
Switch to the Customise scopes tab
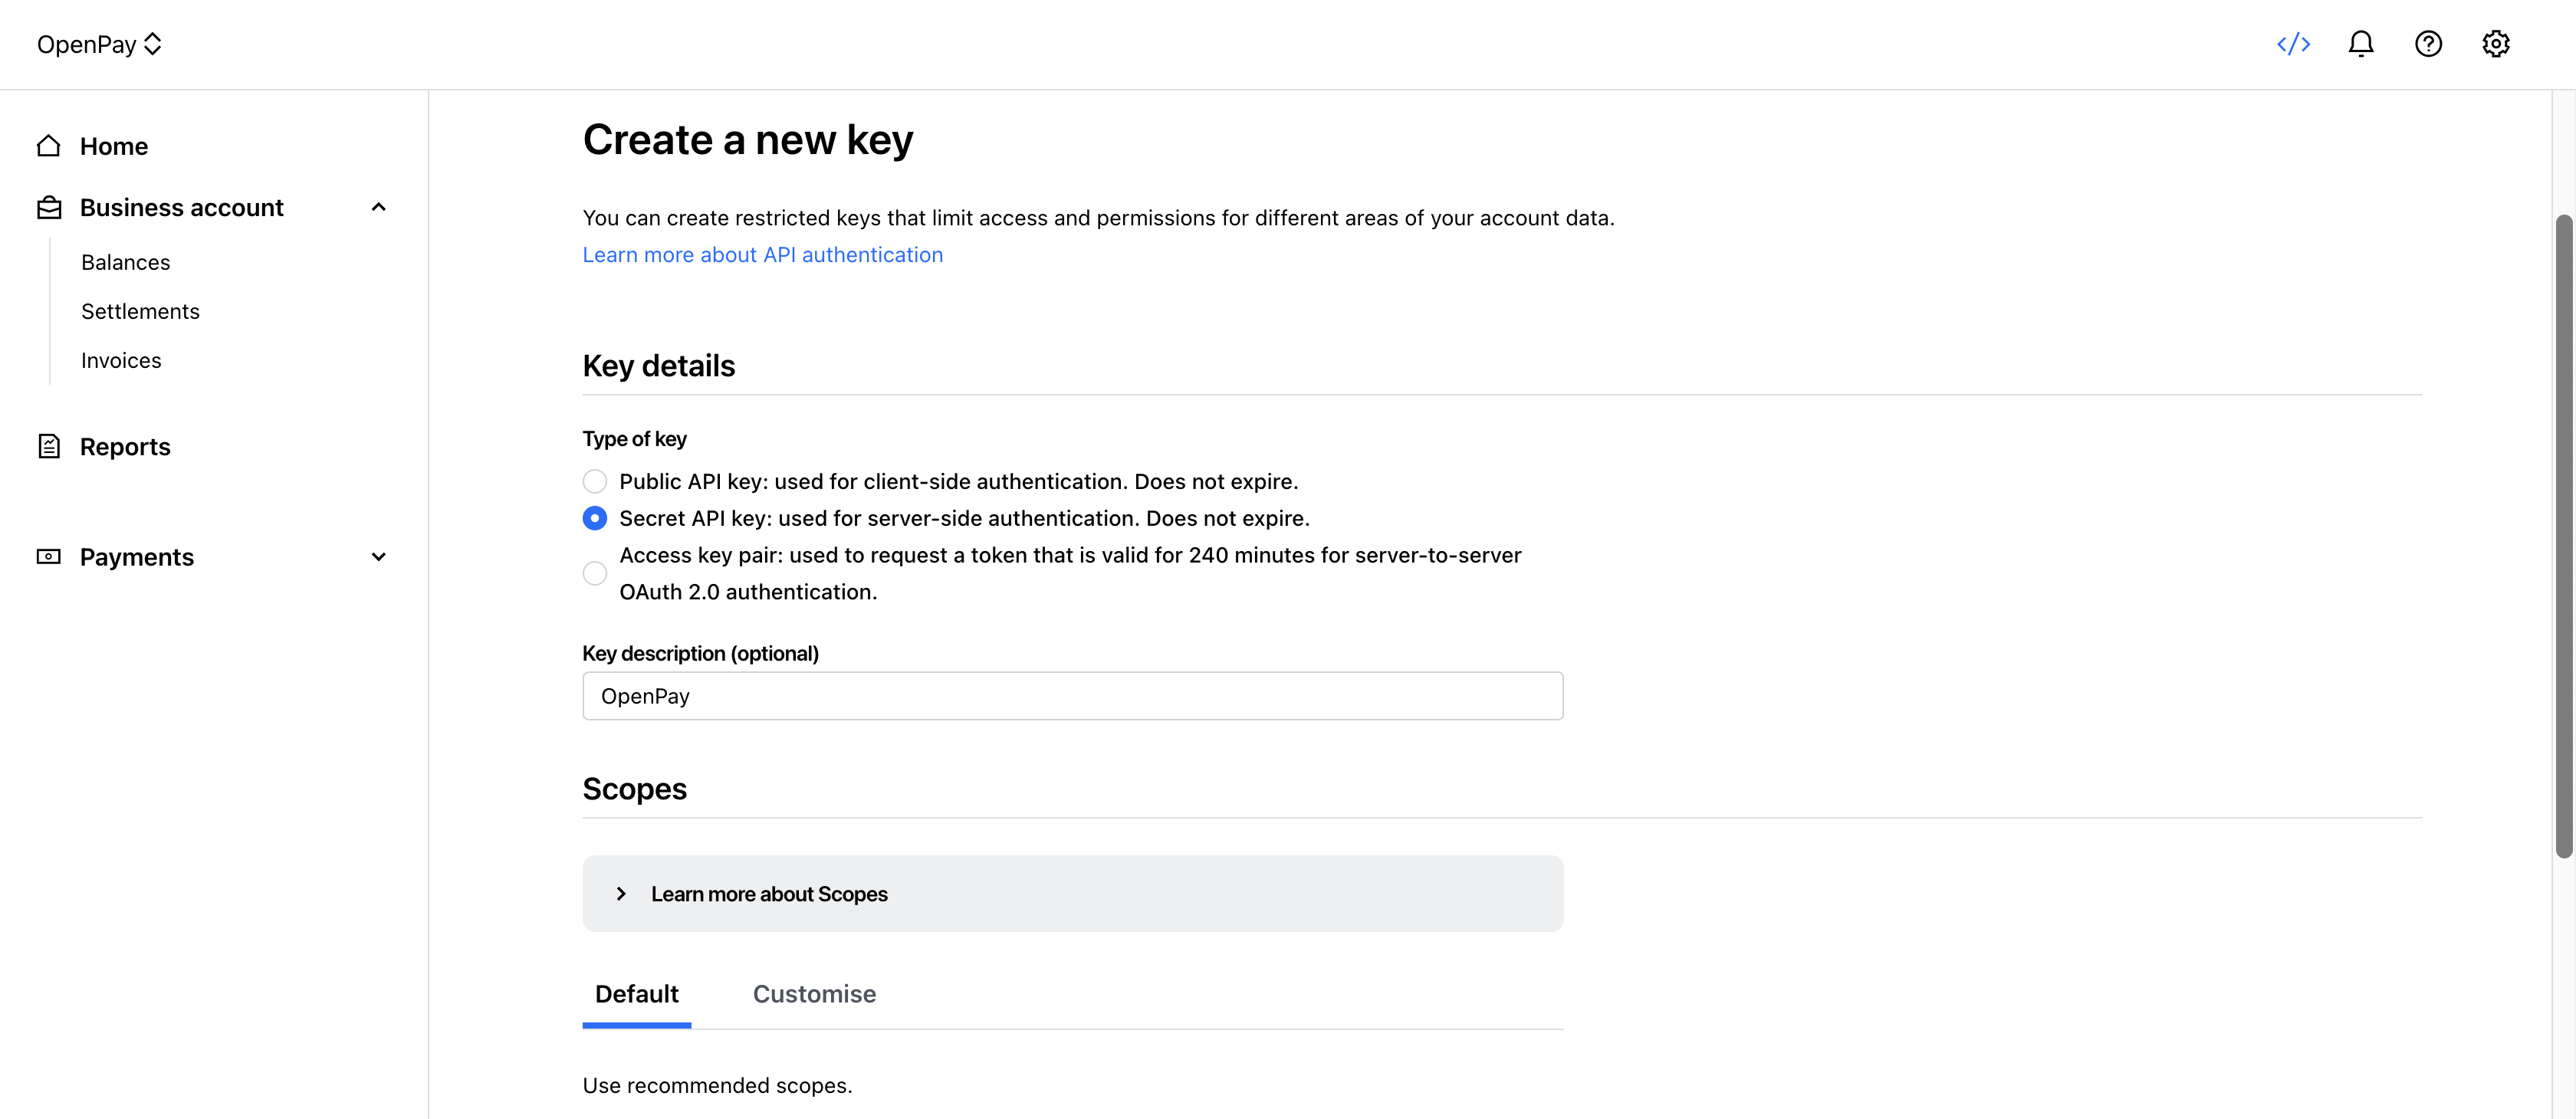pyautogui.click(x=814, y=994)
